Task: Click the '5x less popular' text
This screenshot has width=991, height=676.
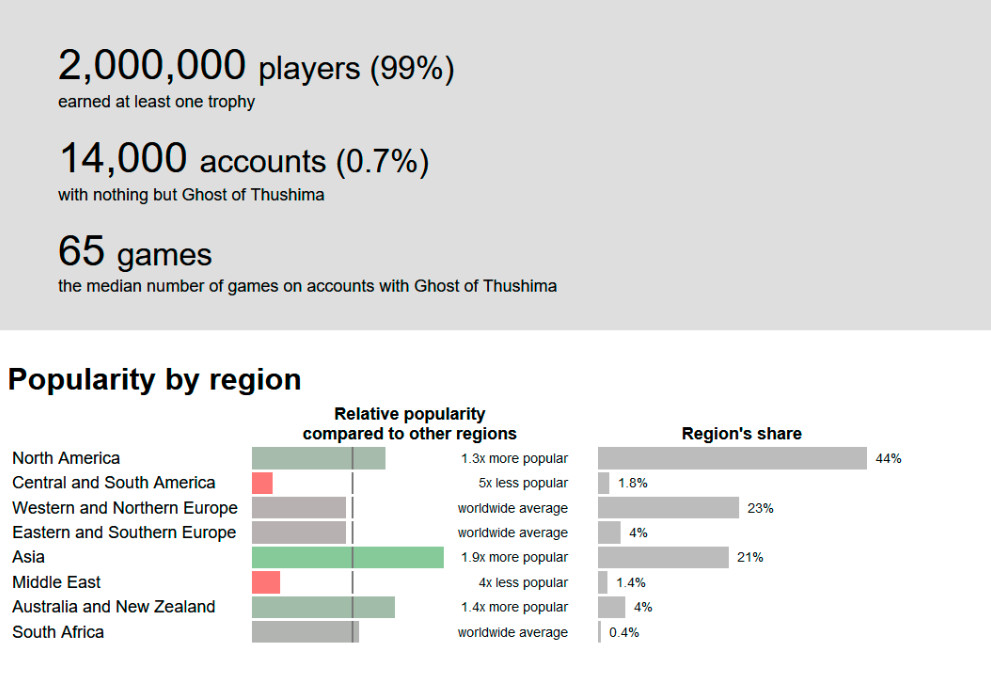Action: click(x=523, y=483)
